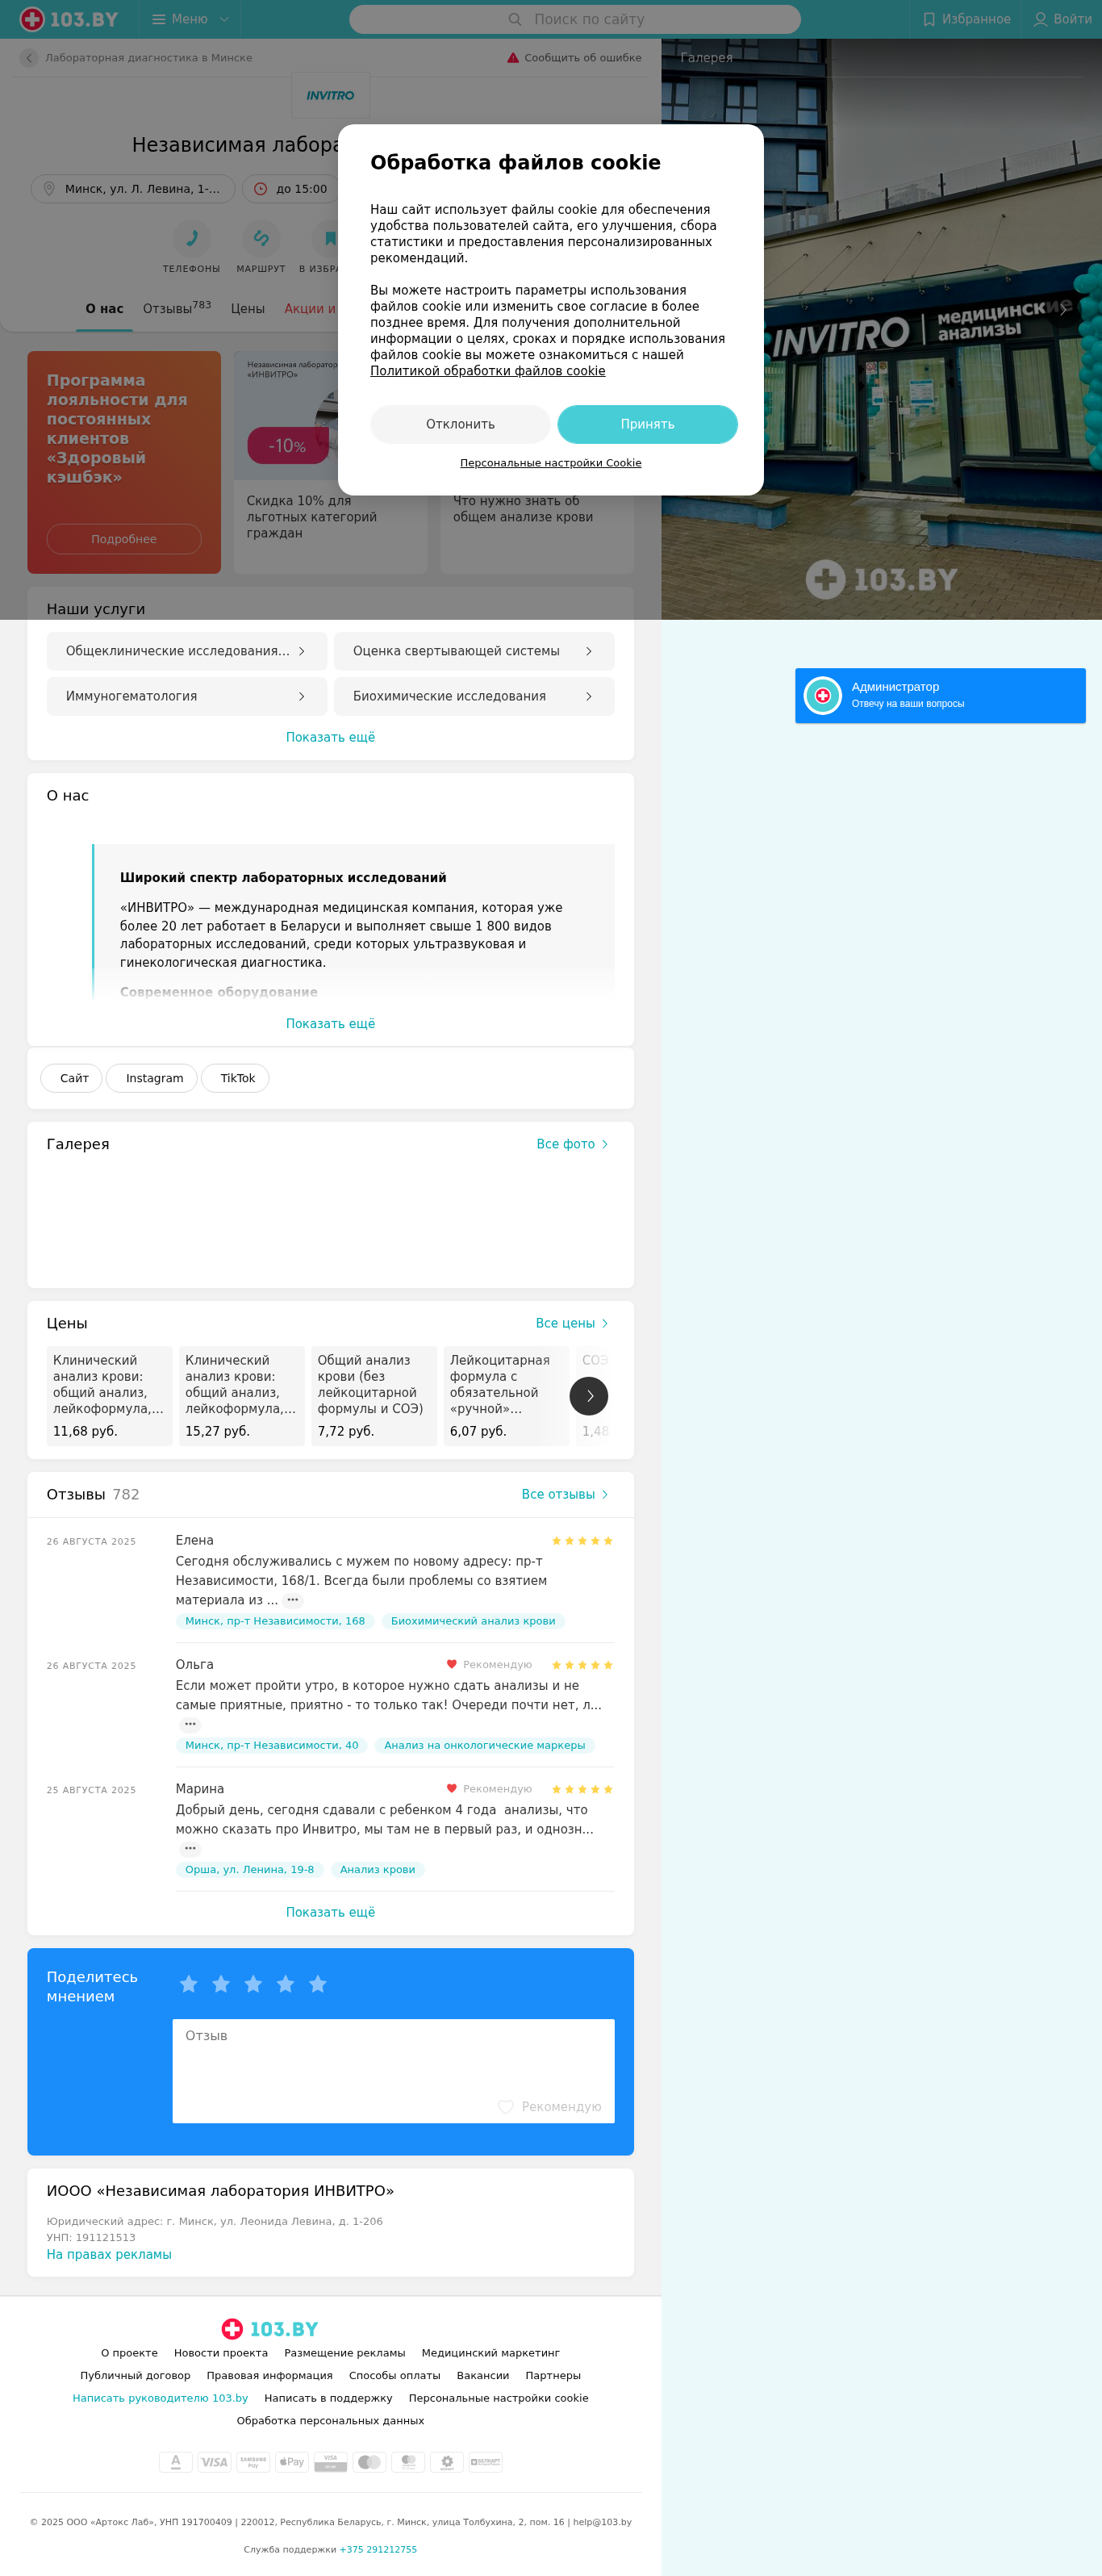This screenshot has height=2576, width=1102.
Task: Click Показать ещё under О нас text
Action: click(x=331, y=1024)
